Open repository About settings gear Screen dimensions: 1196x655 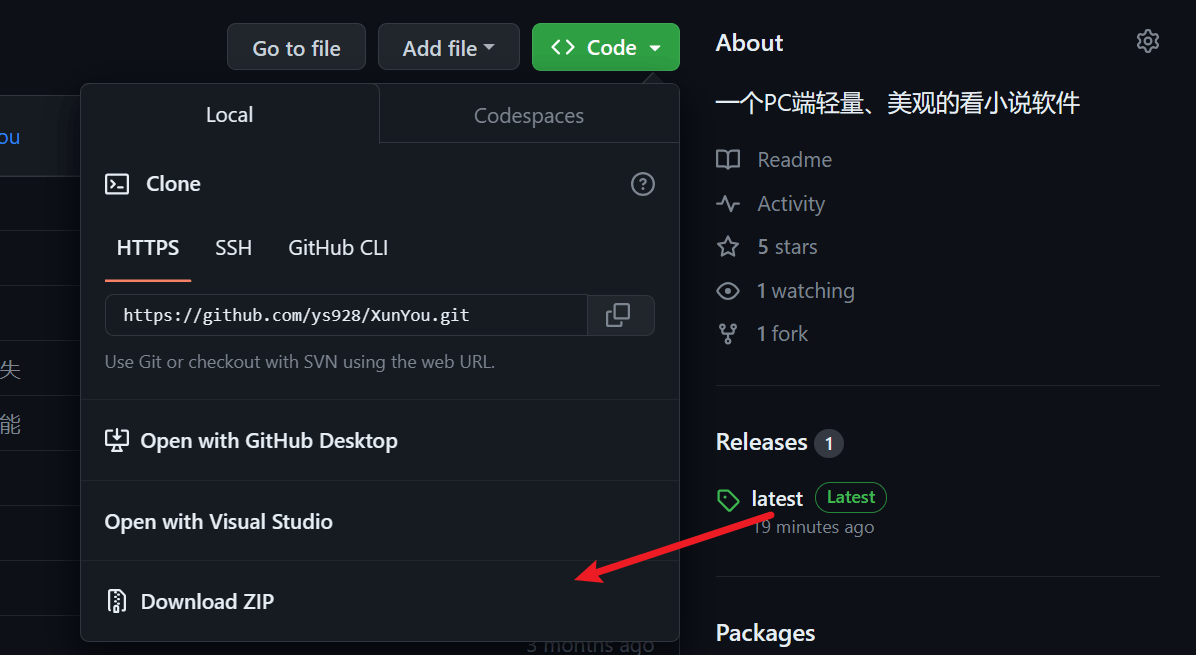[1147, 41]
